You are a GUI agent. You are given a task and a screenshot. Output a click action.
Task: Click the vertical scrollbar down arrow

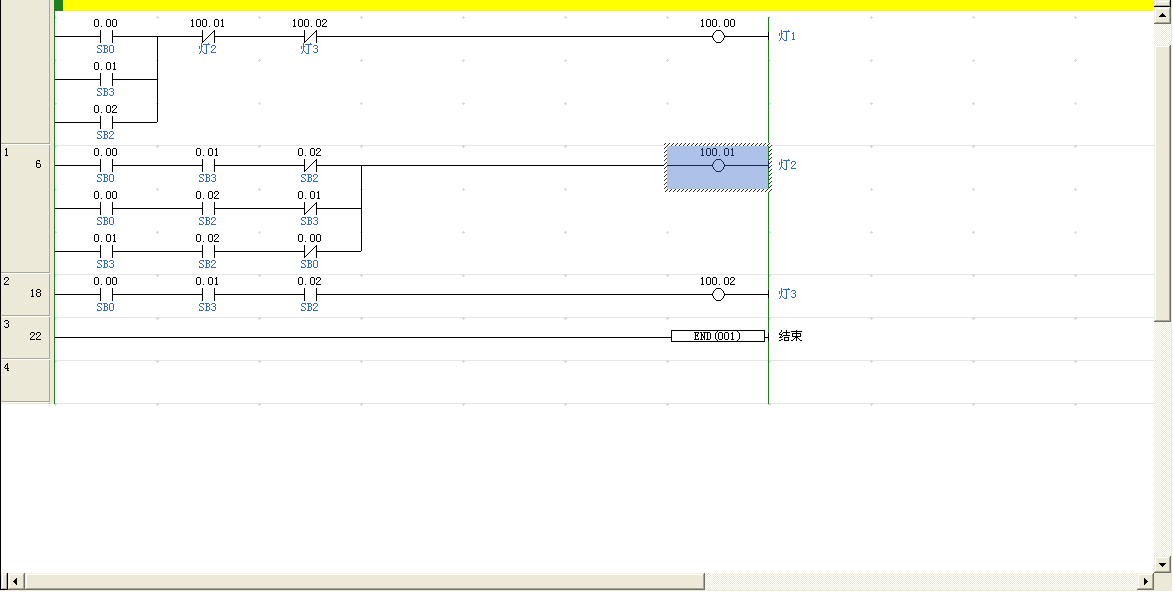pos(1164,564)
